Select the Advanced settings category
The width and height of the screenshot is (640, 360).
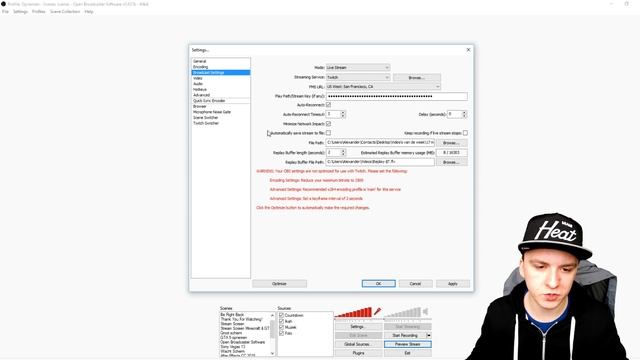[x=220, y=95]
